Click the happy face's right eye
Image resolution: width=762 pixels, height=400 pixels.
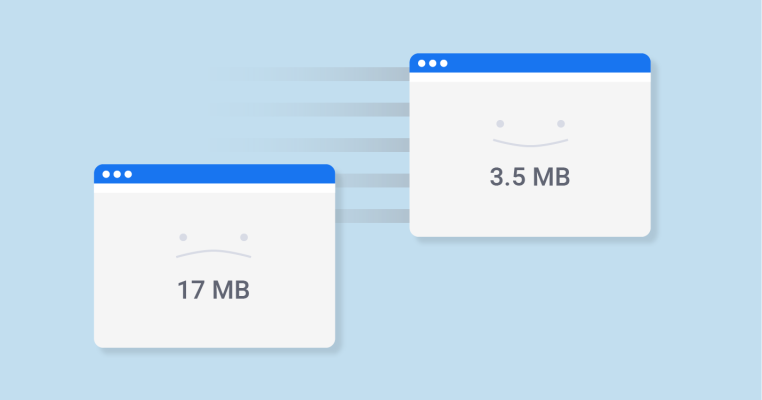[x=561, y=124]
